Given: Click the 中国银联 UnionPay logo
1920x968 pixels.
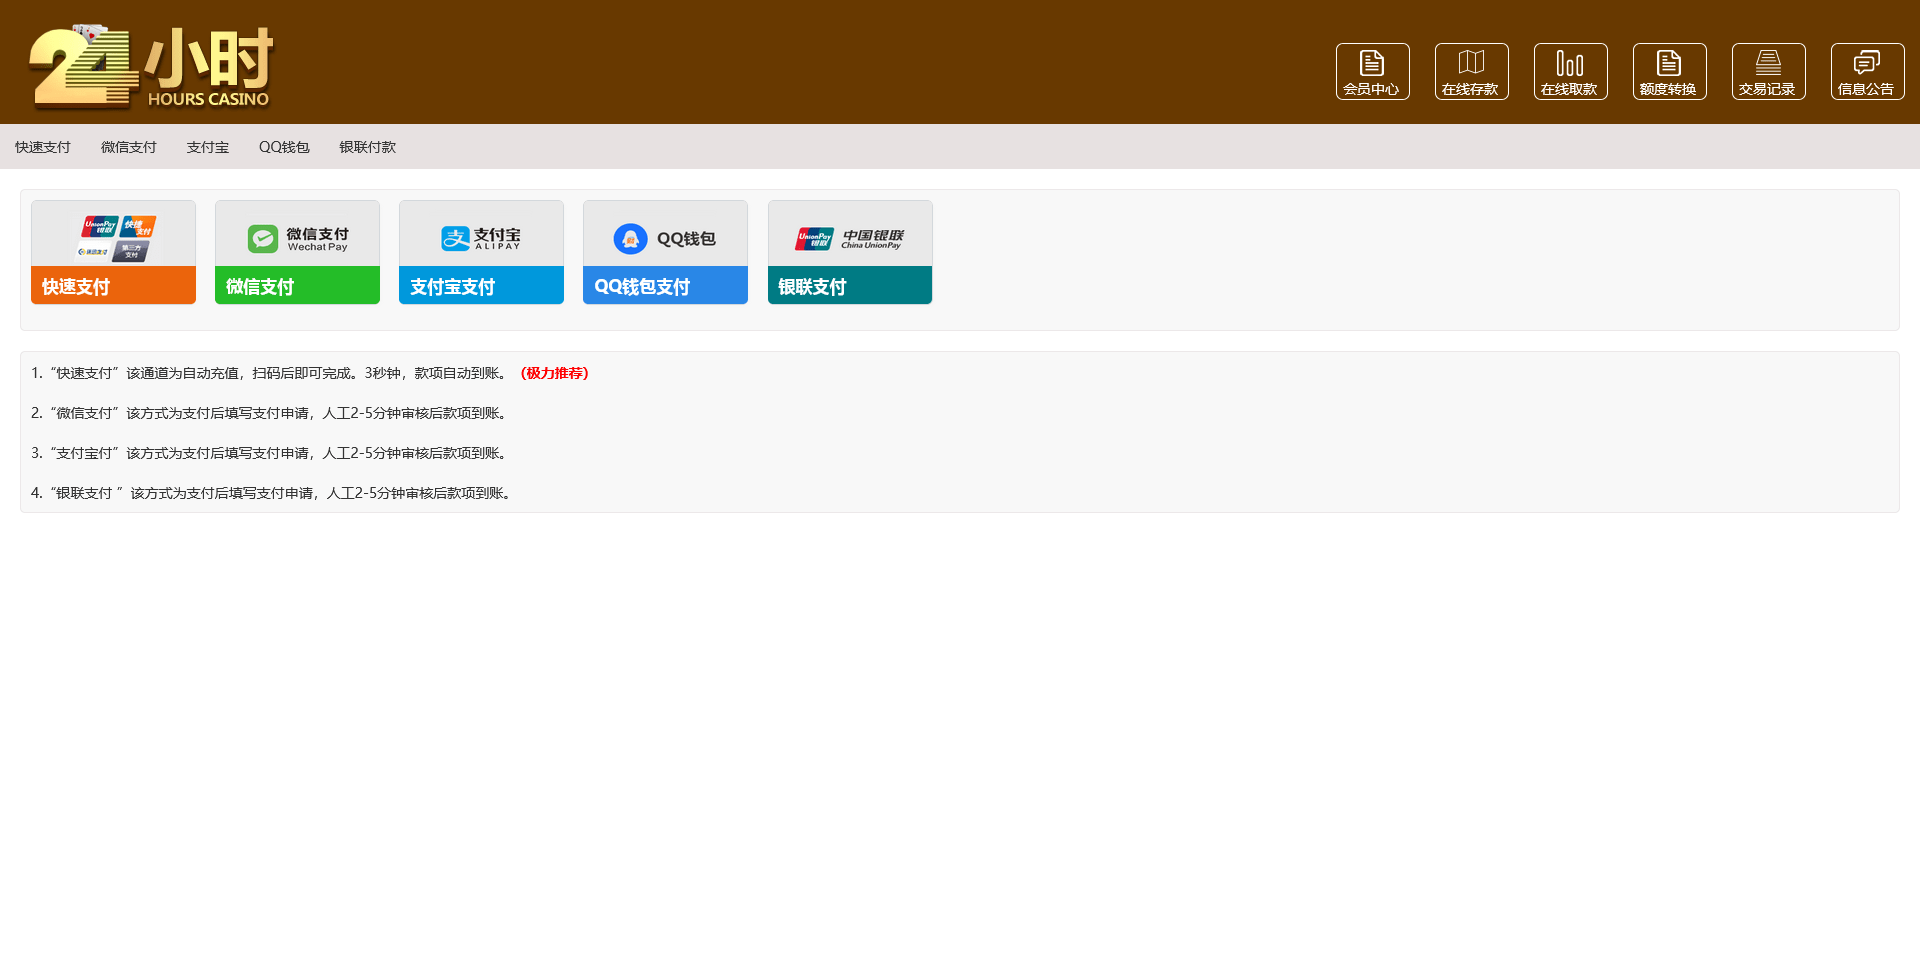Looking at the screenshot, I should pos(849,238).
